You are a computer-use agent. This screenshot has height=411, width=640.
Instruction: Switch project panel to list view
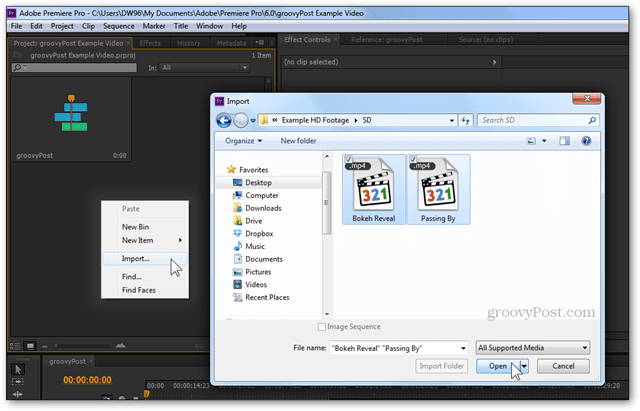[x=15, y=346]
